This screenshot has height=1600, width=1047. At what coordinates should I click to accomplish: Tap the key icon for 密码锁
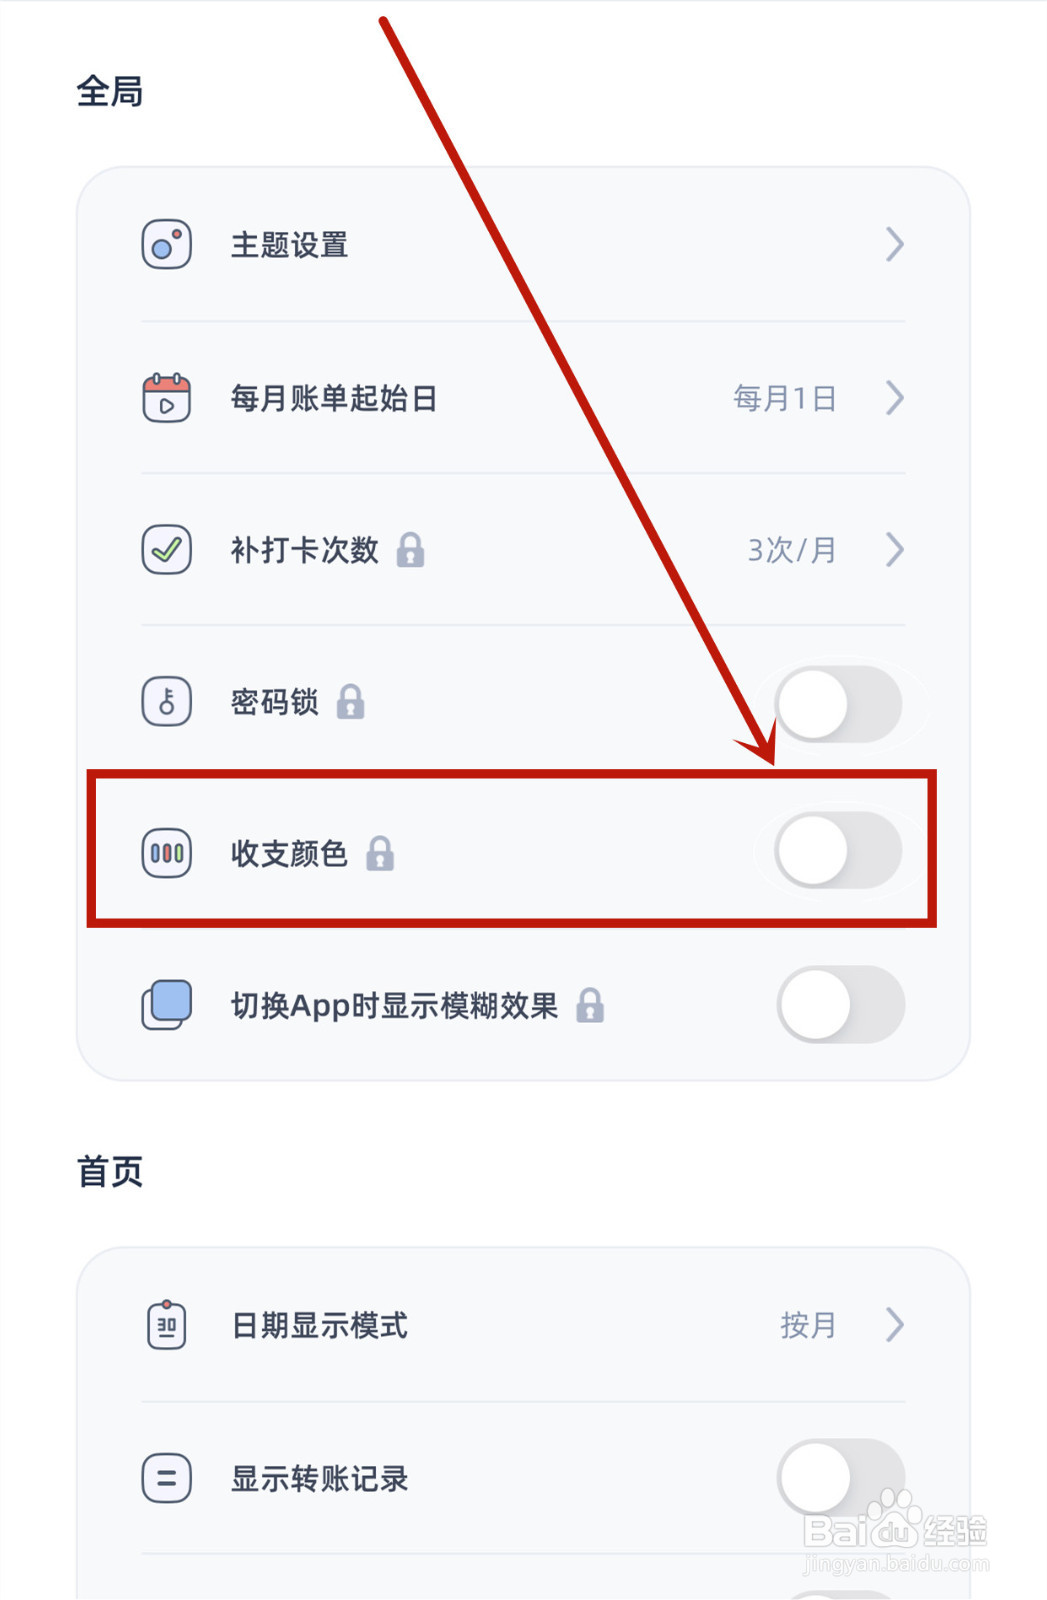click(166, 701)
